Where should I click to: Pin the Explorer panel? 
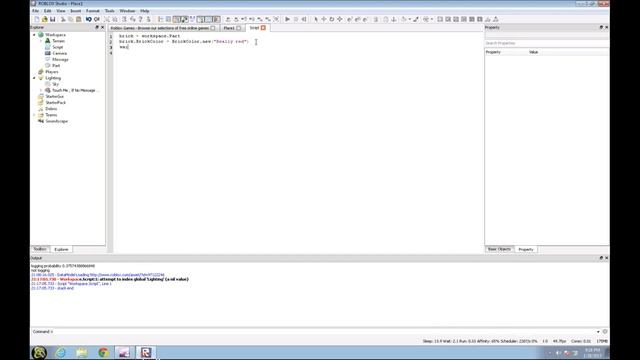tap(97, 27)
